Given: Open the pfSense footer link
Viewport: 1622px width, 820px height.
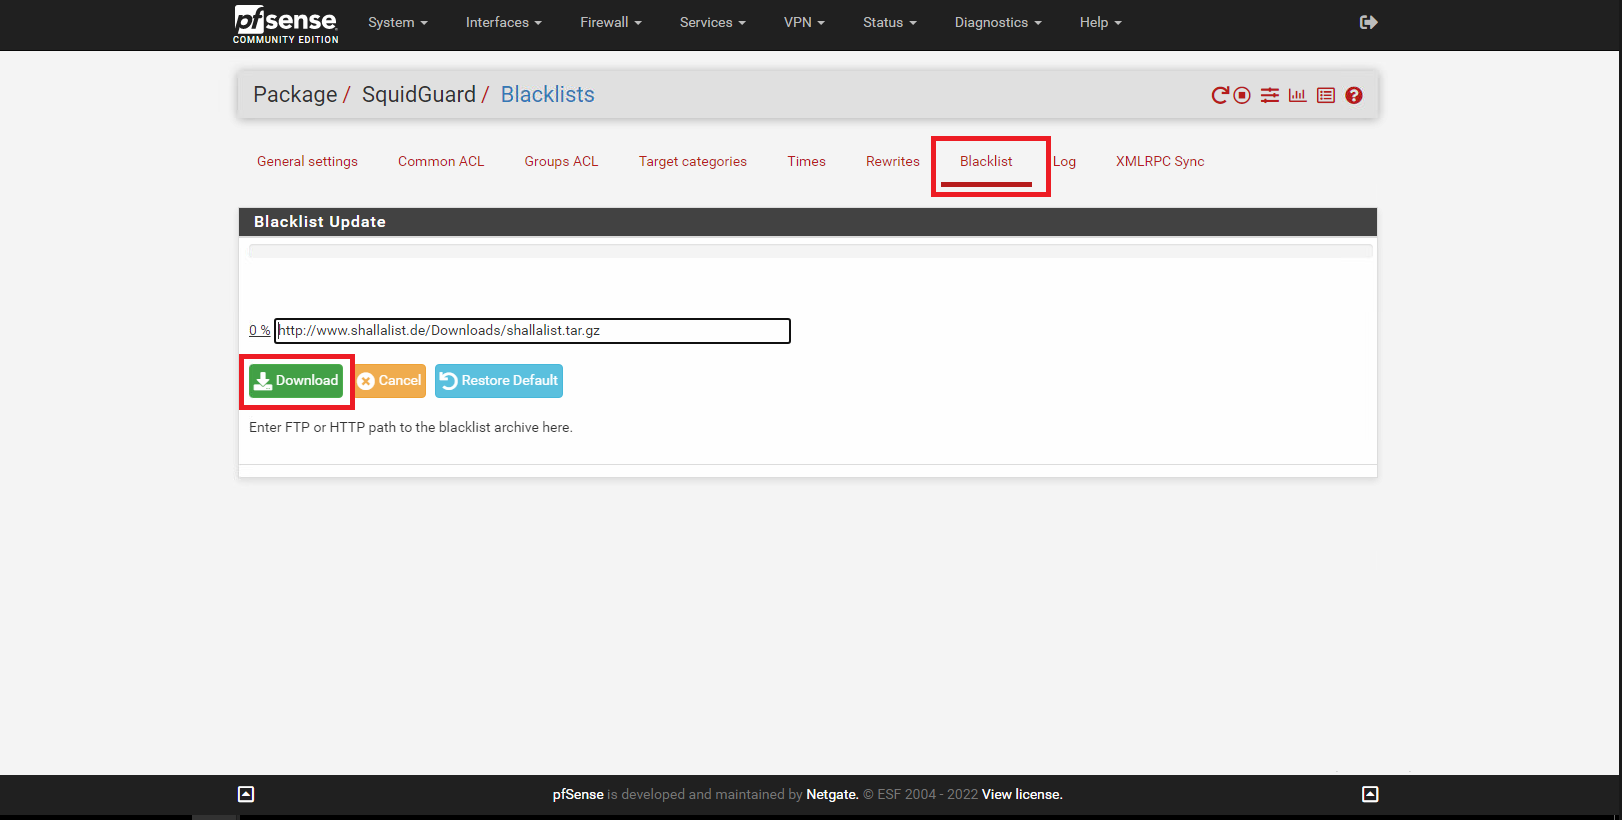Looking at the screenshot, I should coord(578,794).
